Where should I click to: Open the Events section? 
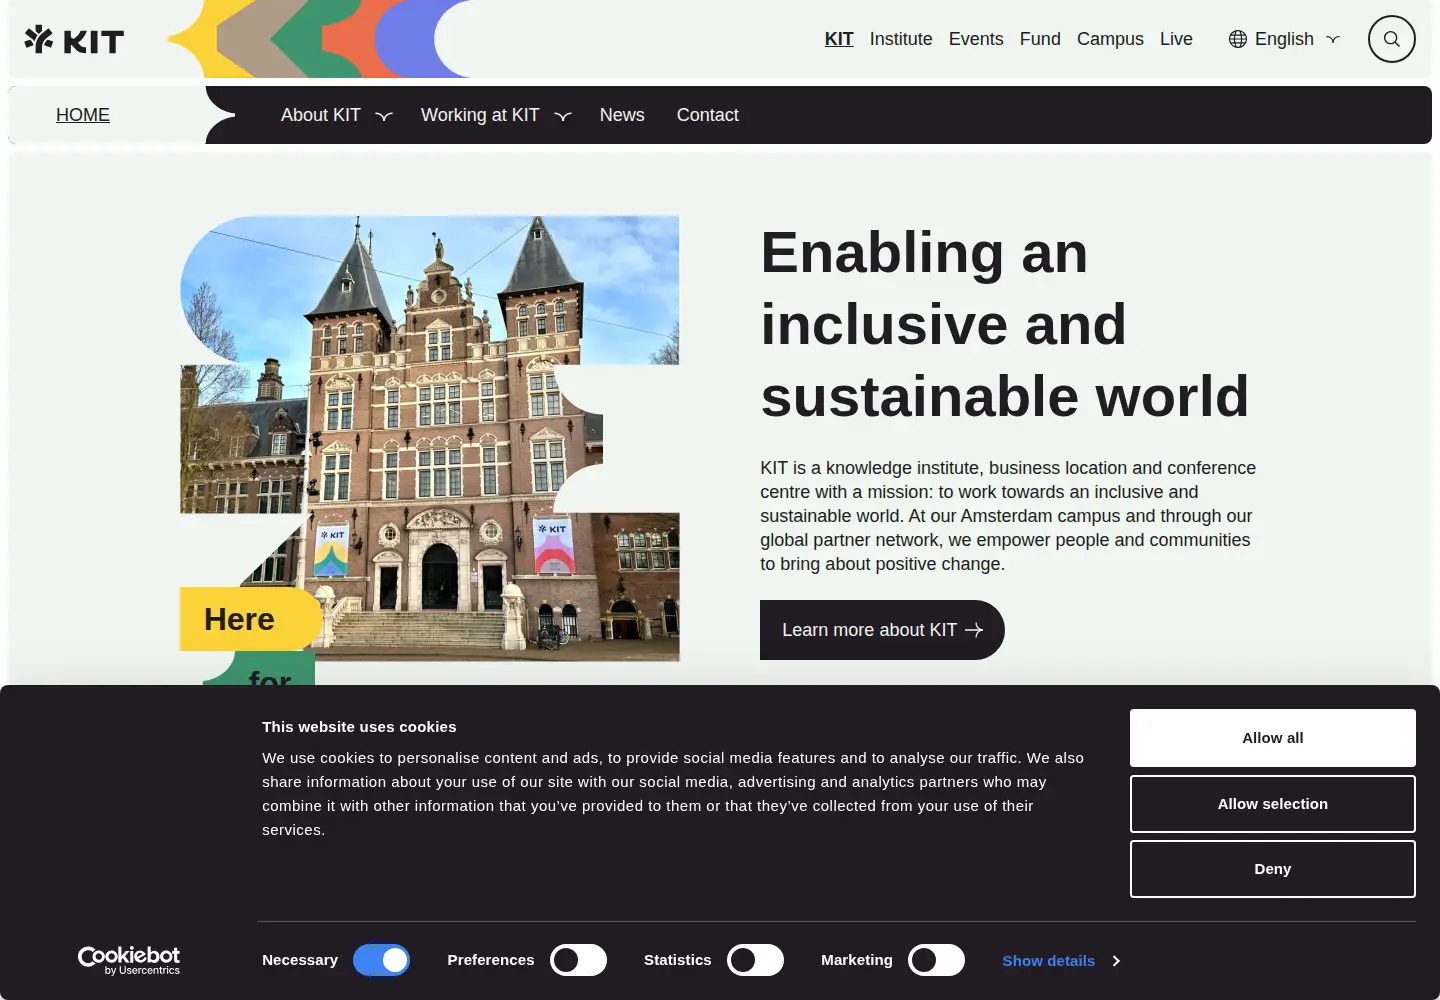(976, 39)
